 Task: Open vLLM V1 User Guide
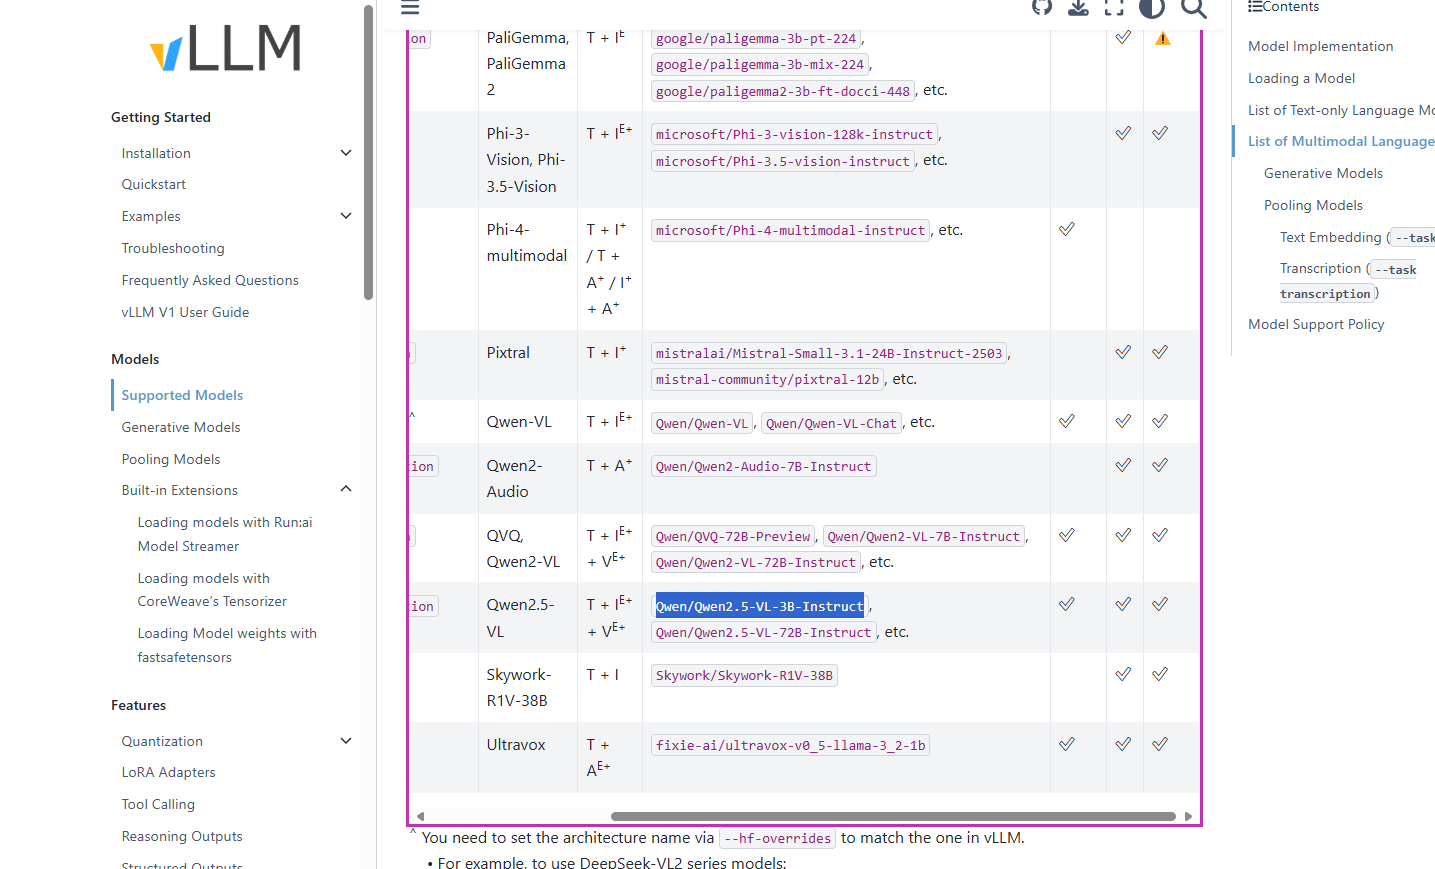pos(185,313)
